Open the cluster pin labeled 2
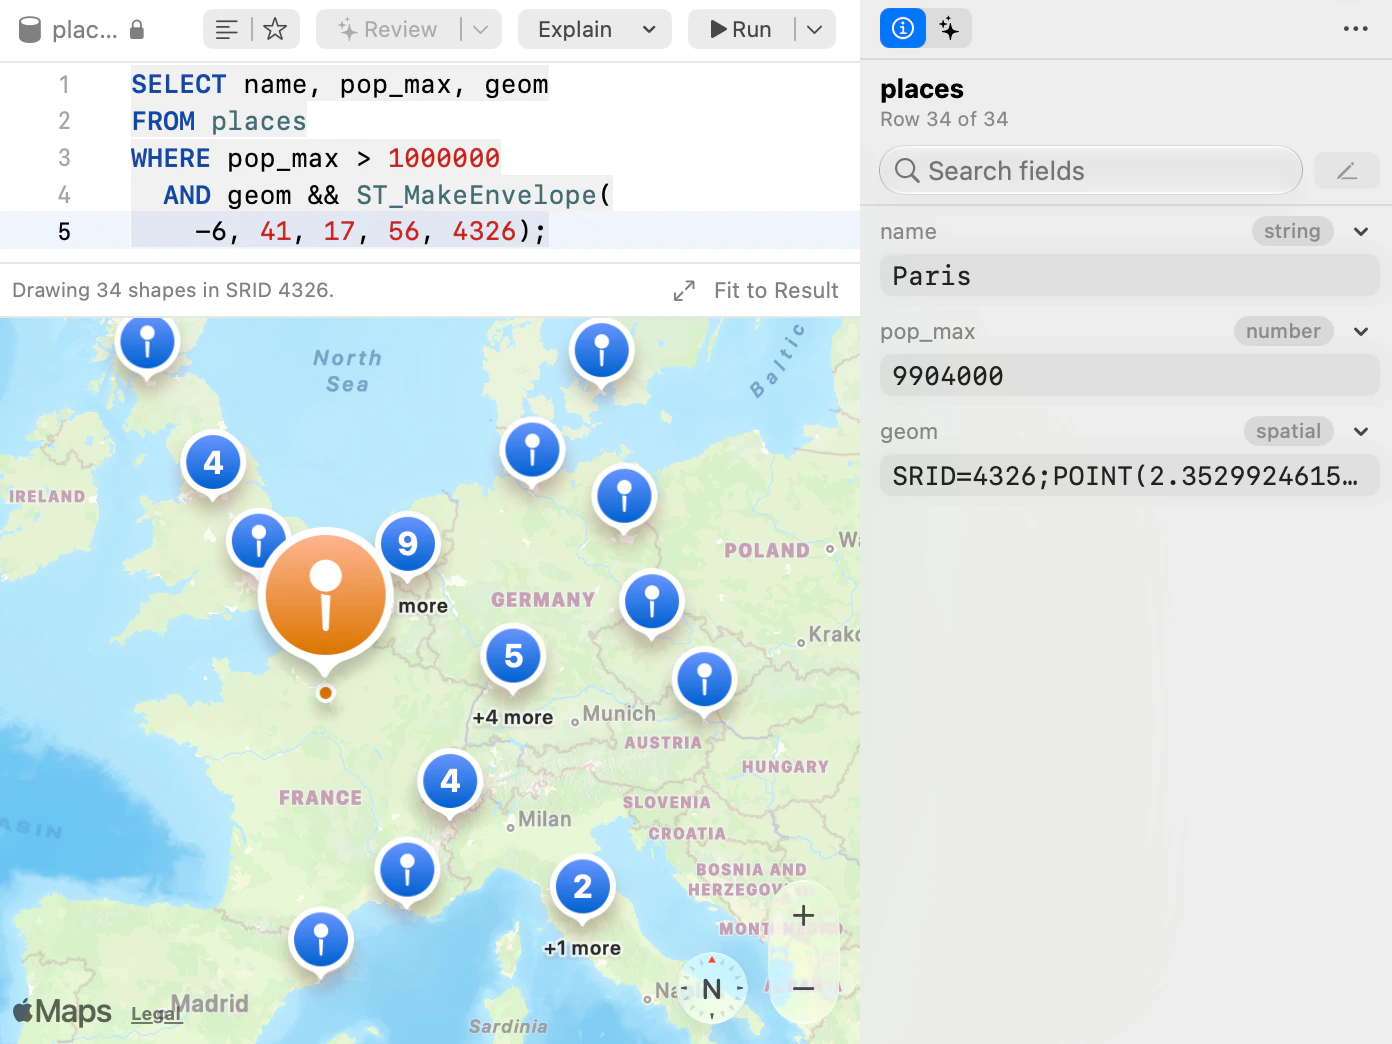Viewport: 1392px width, 1044px height. pos(582,888)
